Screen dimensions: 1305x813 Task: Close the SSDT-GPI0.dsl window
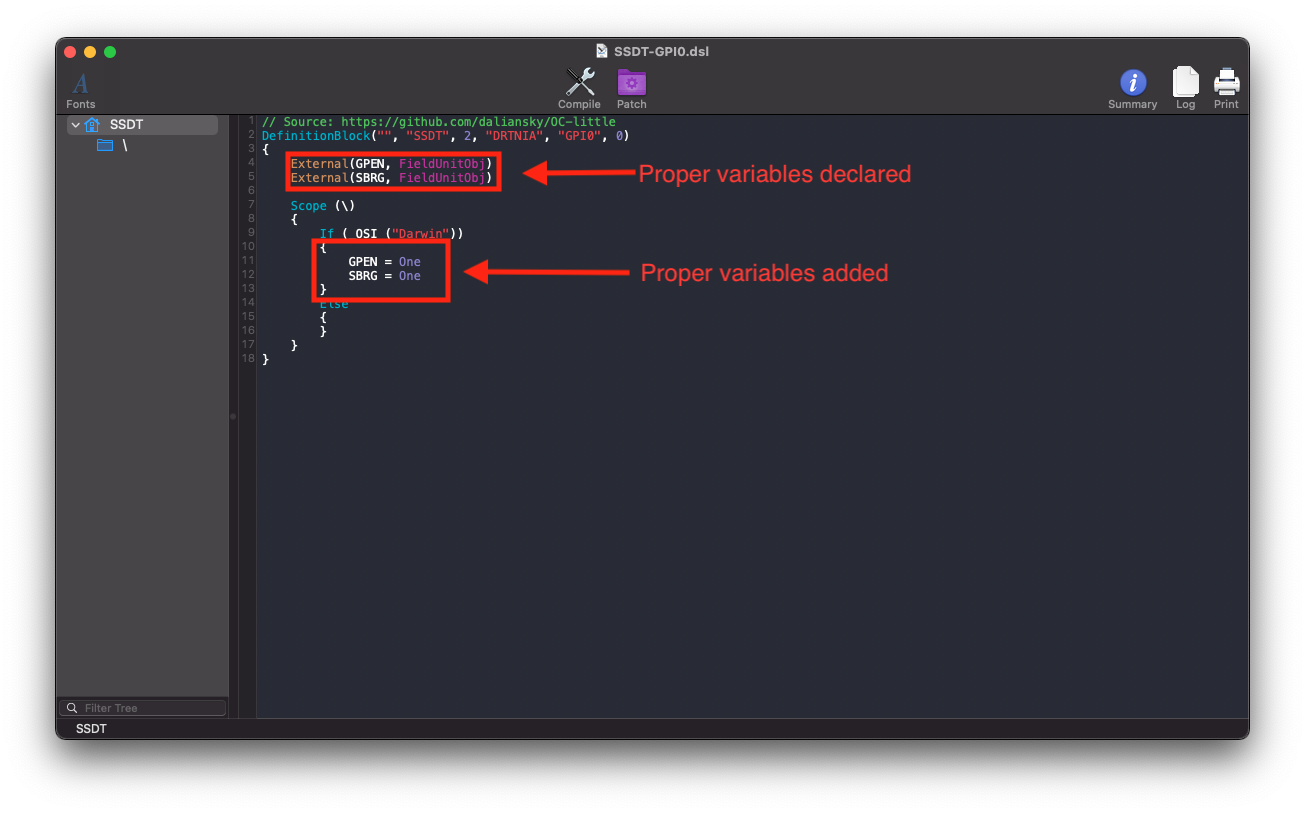pos(70,52)
